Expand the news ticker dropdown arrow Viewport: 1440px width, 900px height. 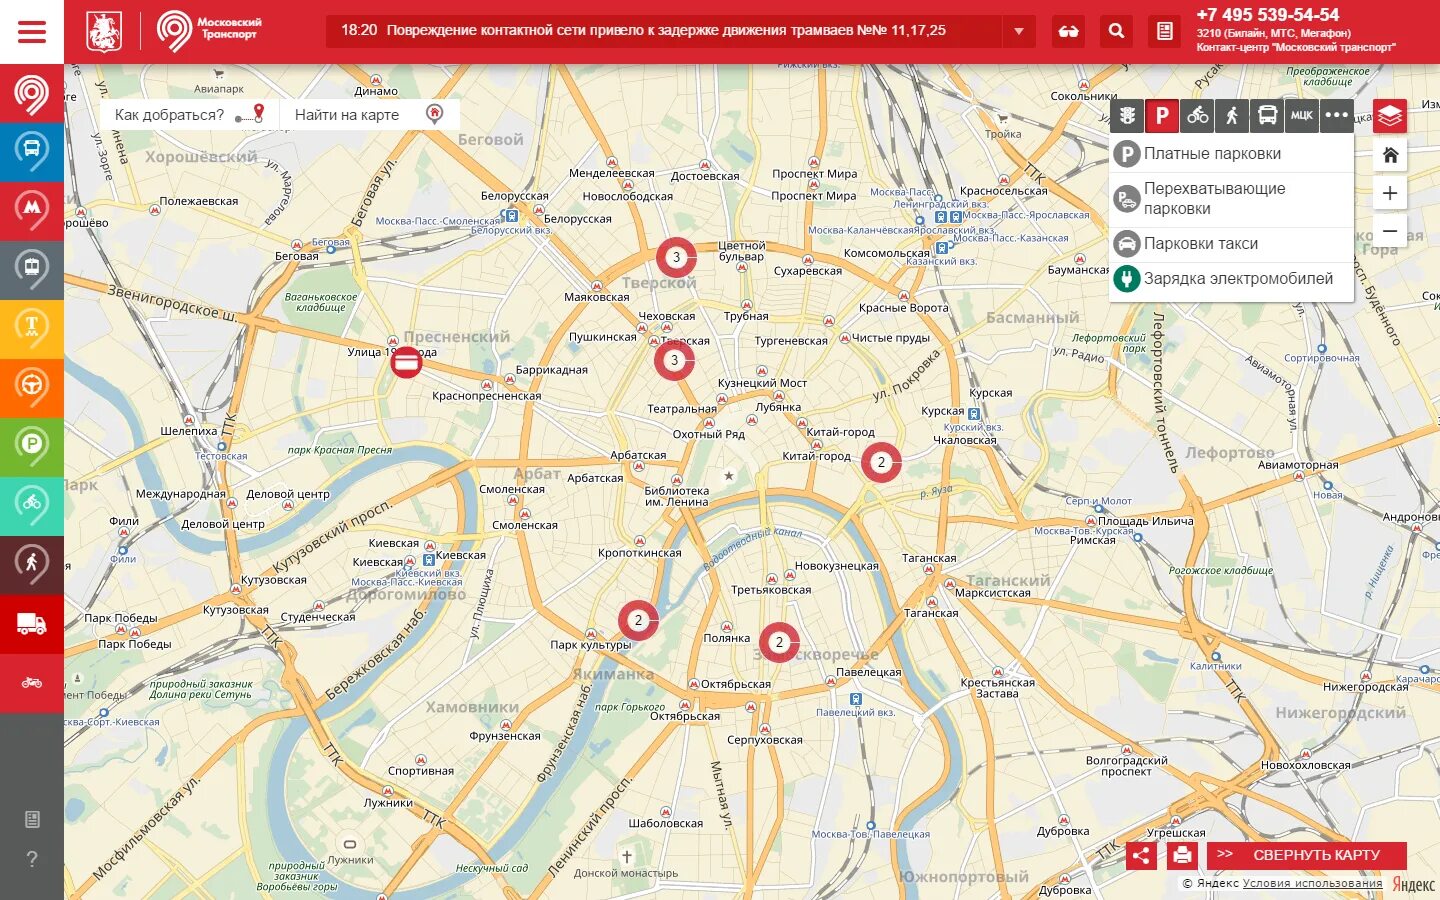(x=1018, y=31)
